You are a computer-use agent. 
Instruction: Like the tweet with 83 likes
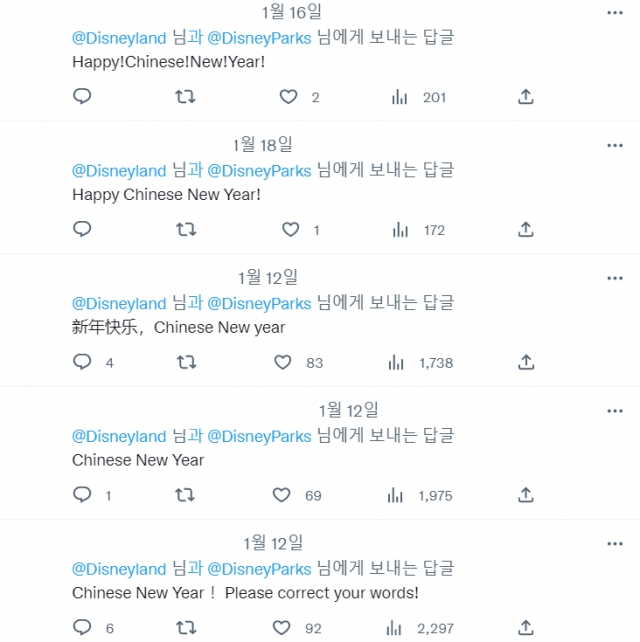click(x=283, y=362)
